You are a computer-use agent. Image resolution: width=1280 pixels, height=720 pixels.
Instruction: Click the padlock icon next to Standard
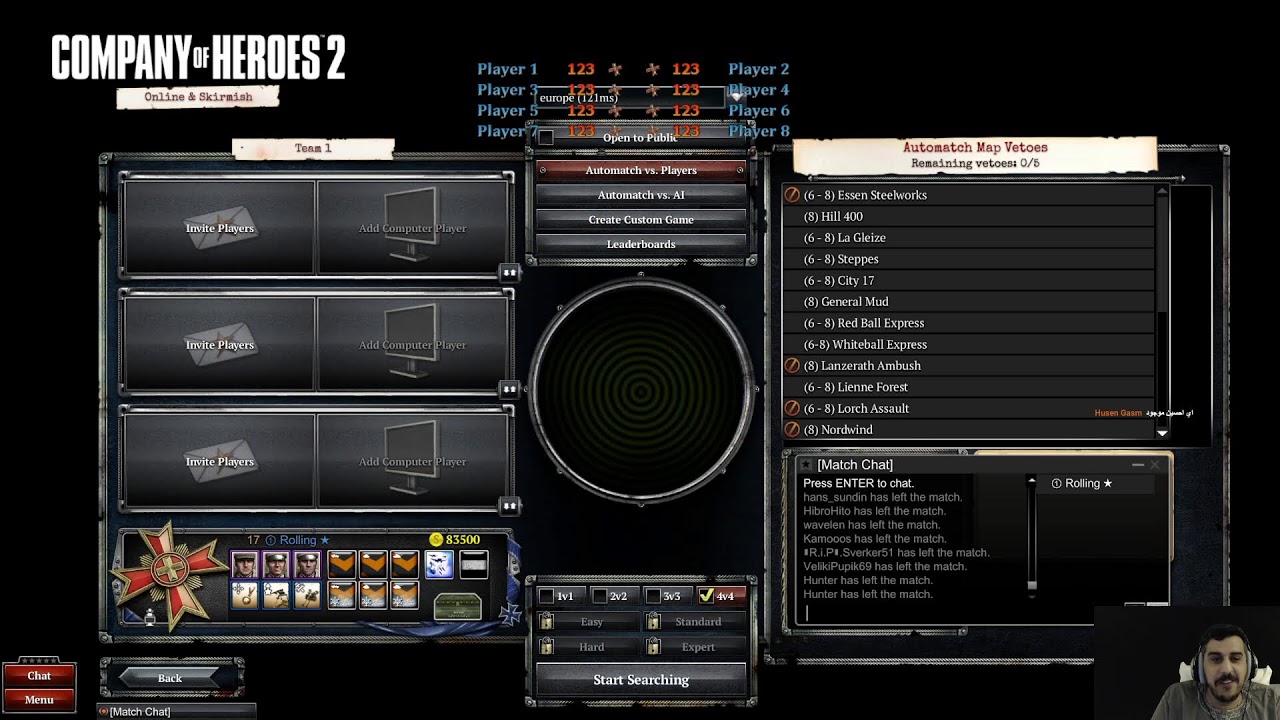pos(653,621)
